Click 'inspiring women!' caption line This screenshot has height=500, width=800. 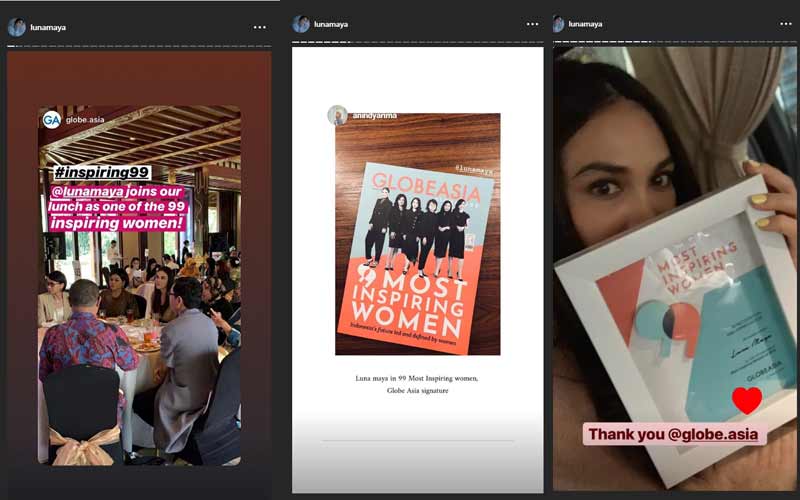point(117,223)
